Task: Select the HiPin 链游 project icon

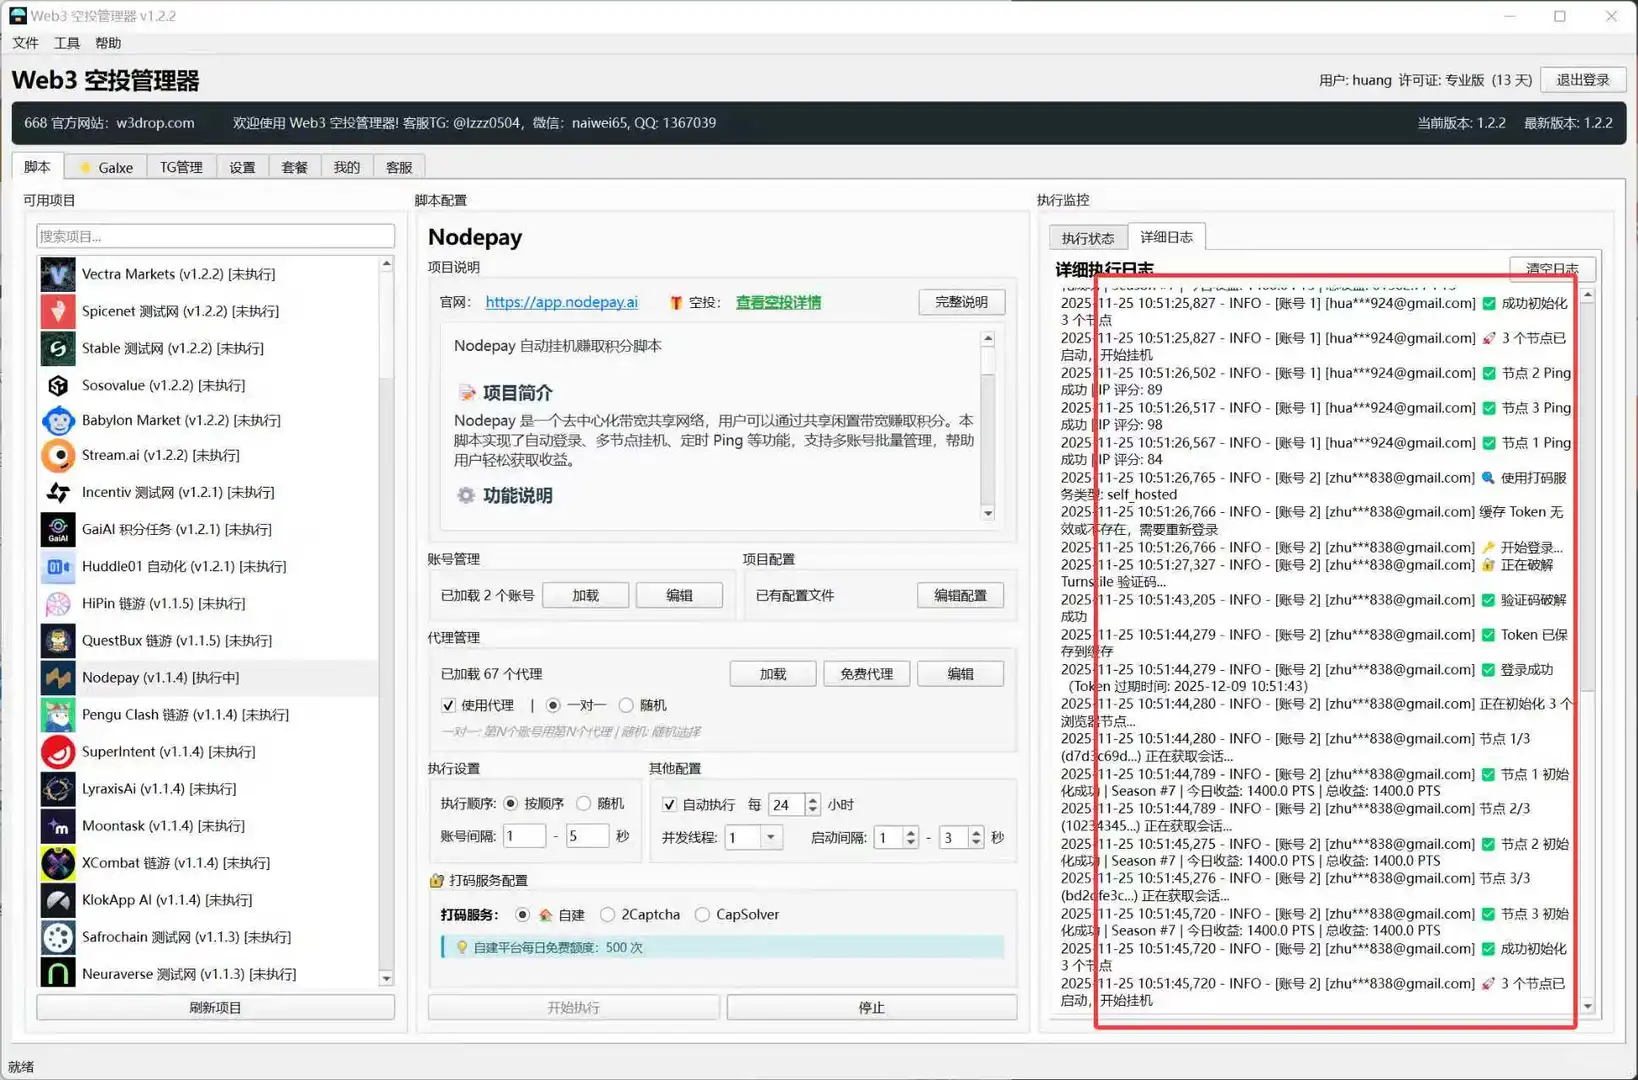Action: [x=58, y=603]
